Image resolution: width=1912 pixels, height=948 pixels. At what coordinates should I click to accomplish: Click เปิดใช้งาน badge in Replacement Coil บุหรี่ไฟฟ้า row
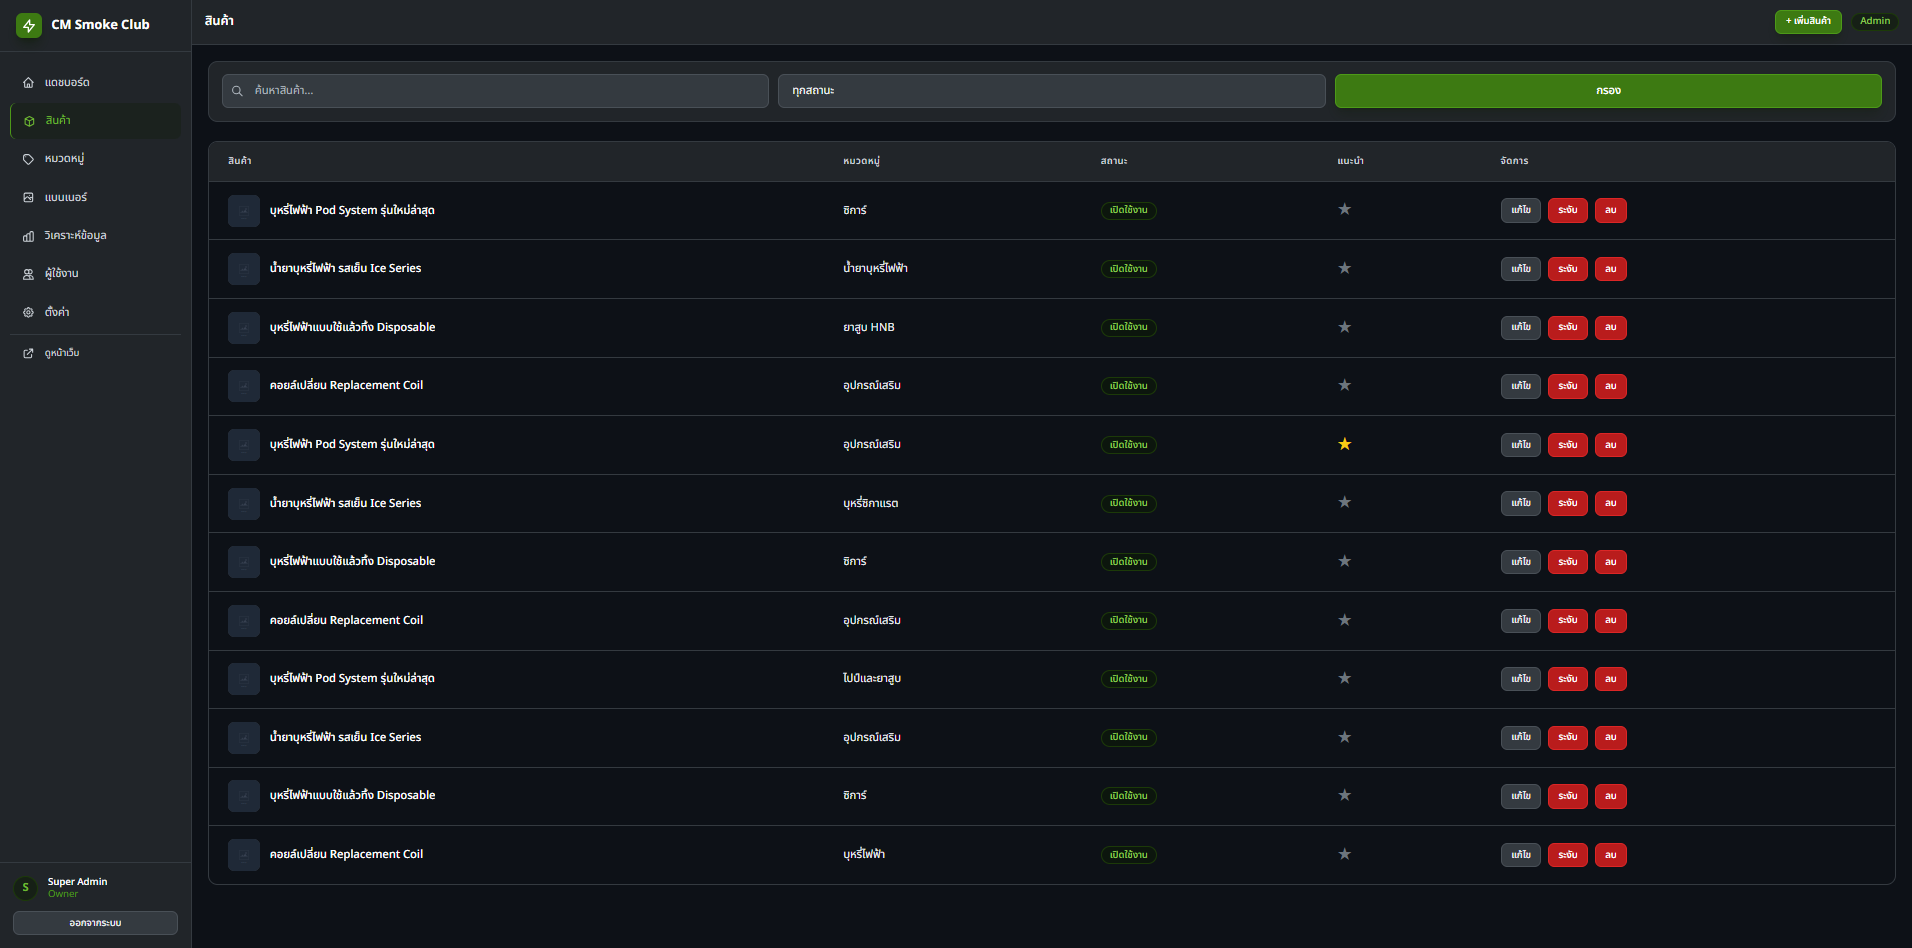[1129, 855]
